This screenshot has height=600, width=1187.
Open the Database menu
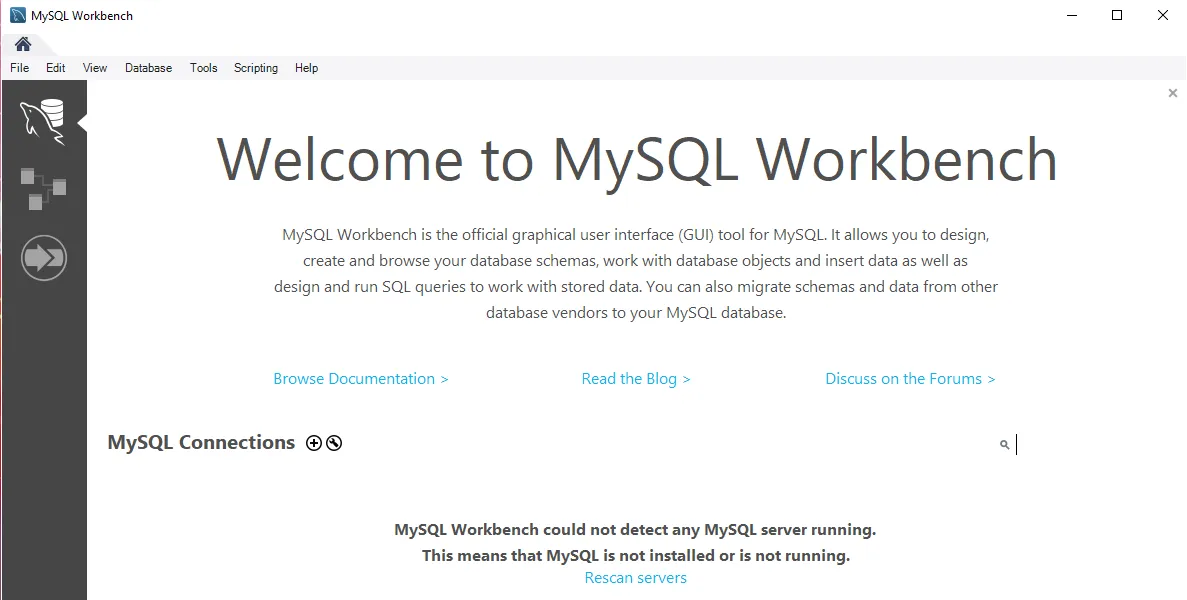(x=148, y=68)
